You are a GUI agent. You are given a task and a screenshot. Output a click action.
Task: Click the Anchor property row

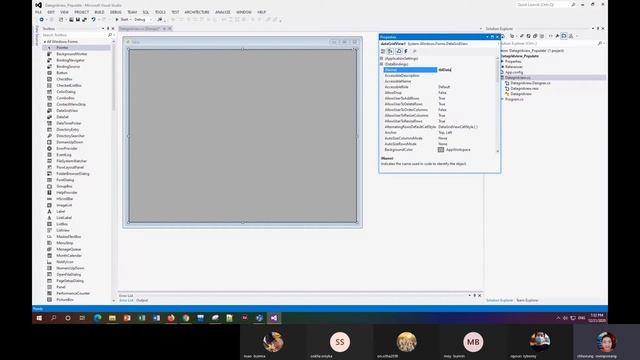tap(439, 133)
